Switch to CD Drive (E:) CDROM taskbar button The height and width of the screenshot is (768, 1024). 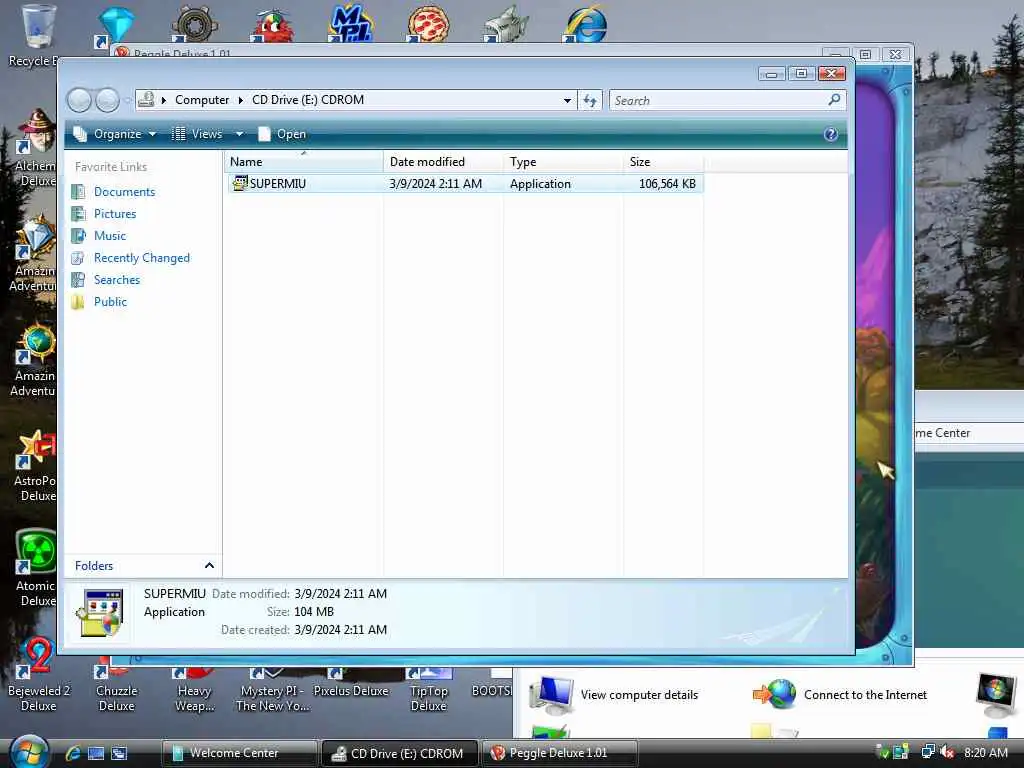pos(400,753)
